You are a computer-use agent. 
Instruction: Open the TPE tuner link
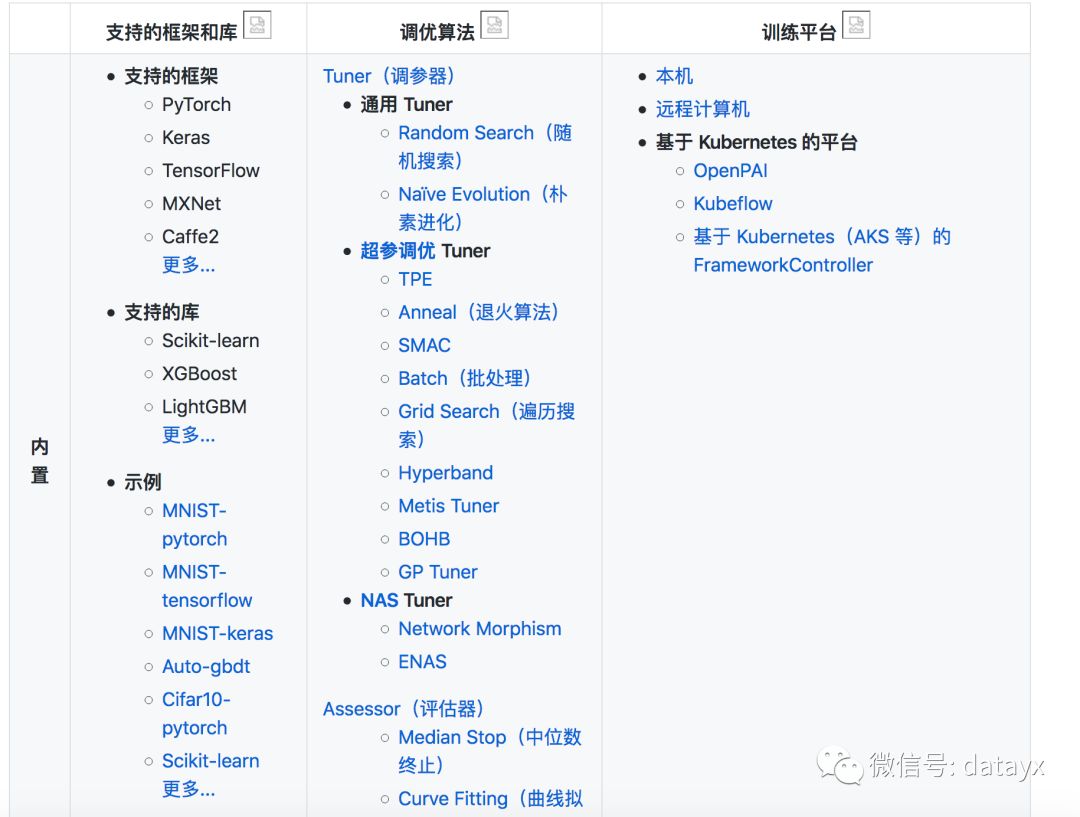coord(415,279)
